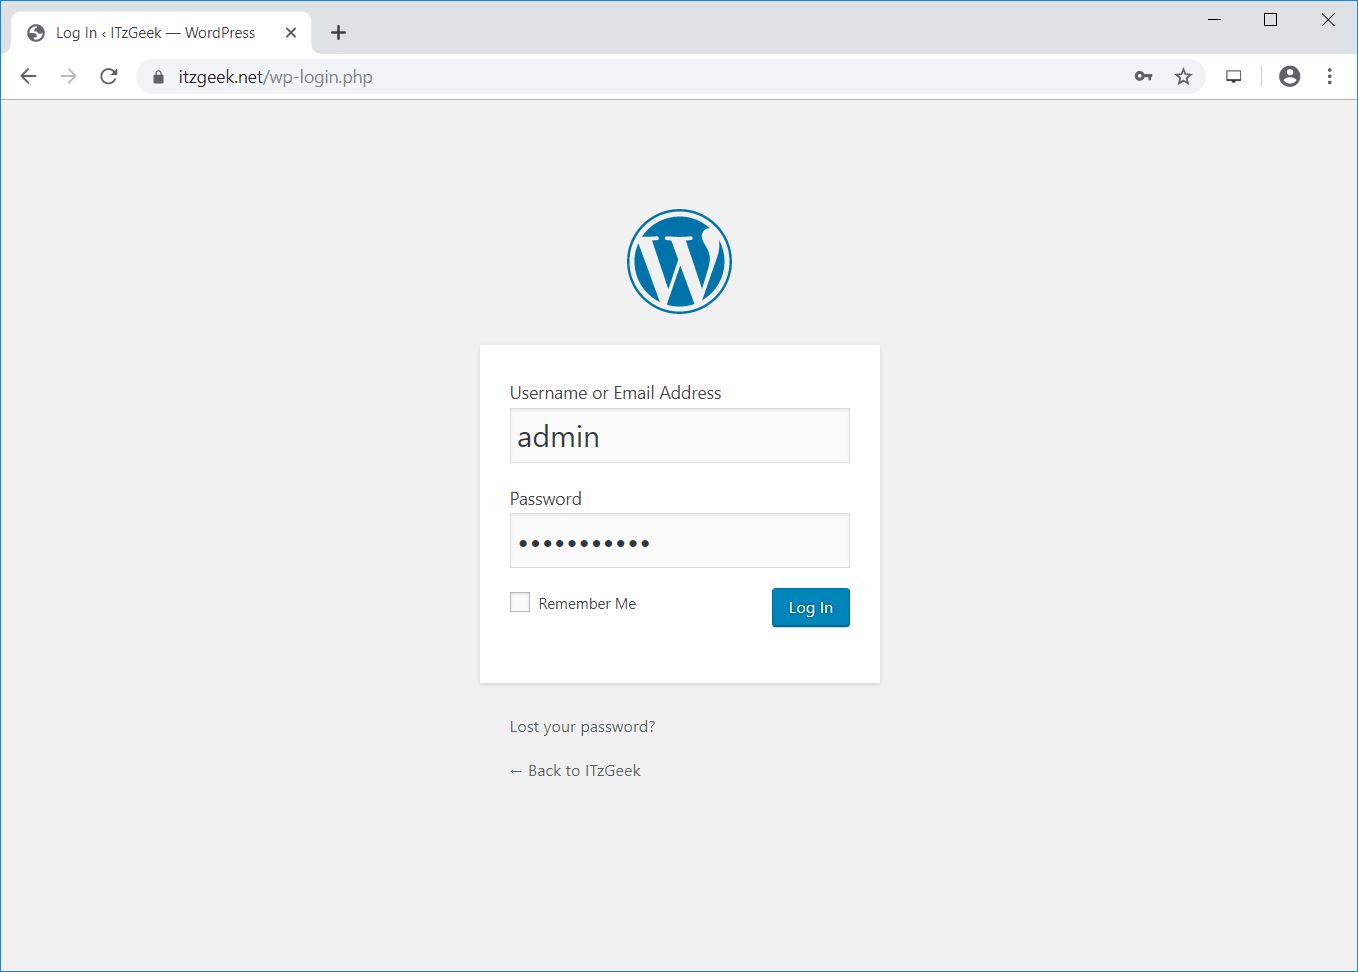Select the Log In ‹ ITzGeek — WordPress tab
The image size is (1358, 972).
click(161, 33)
